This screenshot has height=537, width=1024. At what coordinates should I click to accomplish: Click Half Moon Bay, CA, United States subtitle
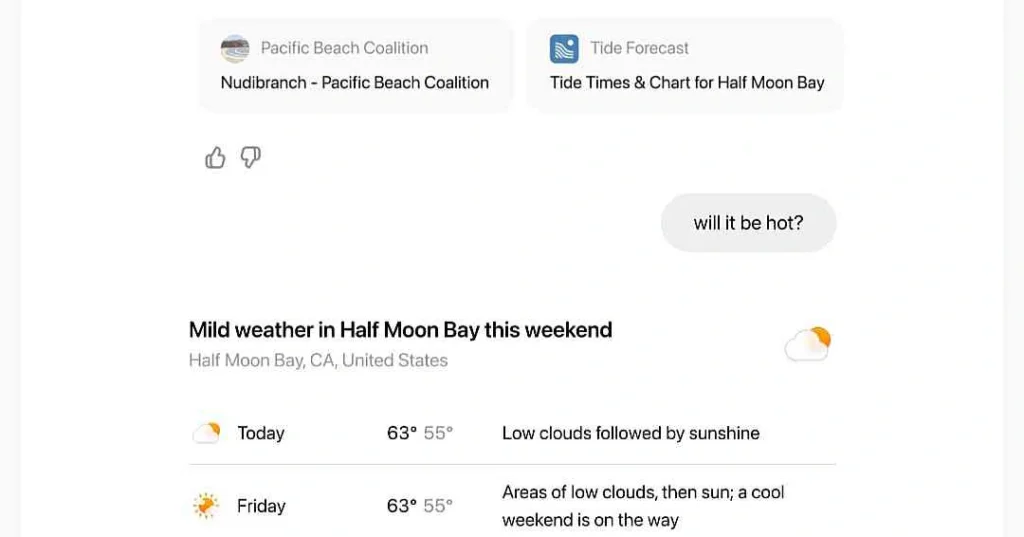point(318,361)
